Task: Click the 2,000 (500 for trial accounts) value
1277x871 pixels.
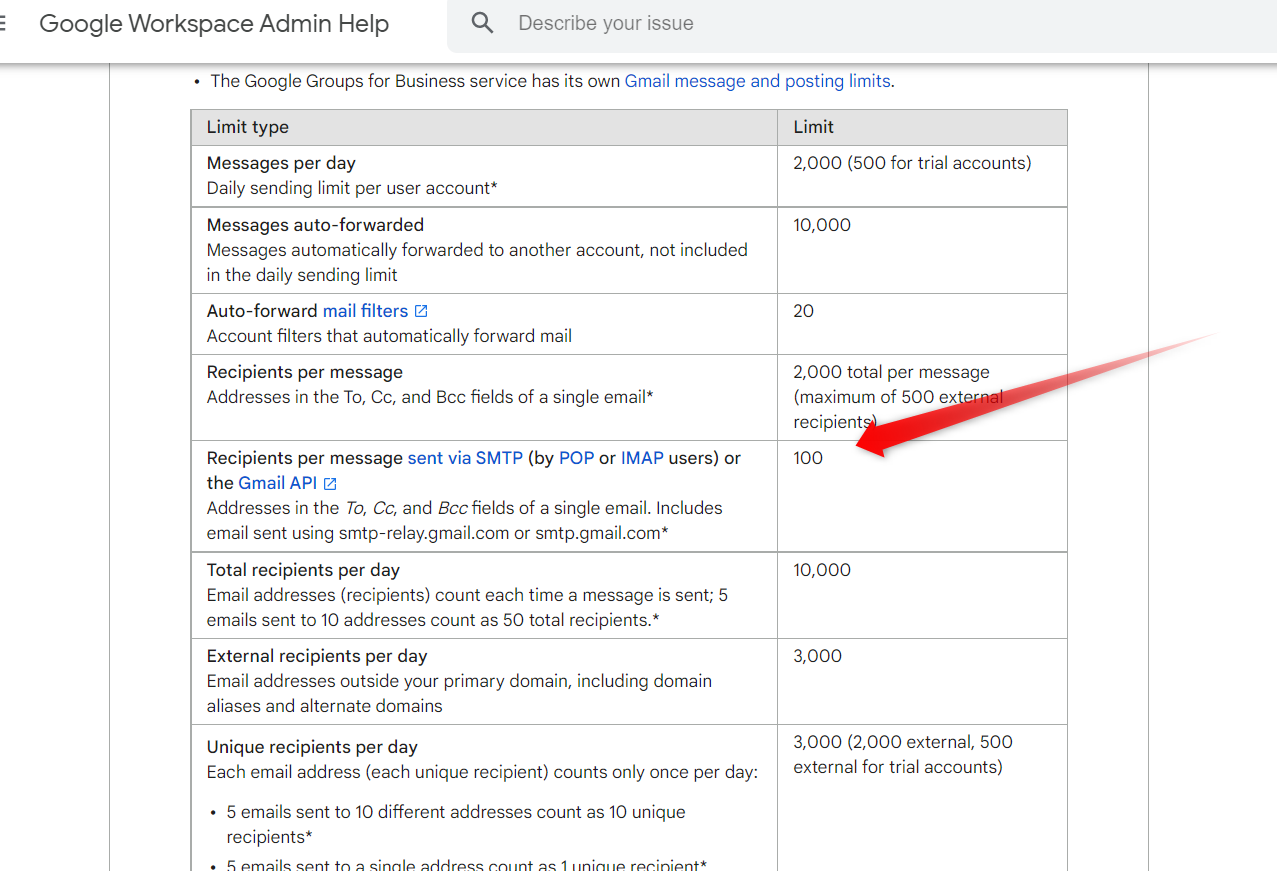Action: tap(912, 163)
